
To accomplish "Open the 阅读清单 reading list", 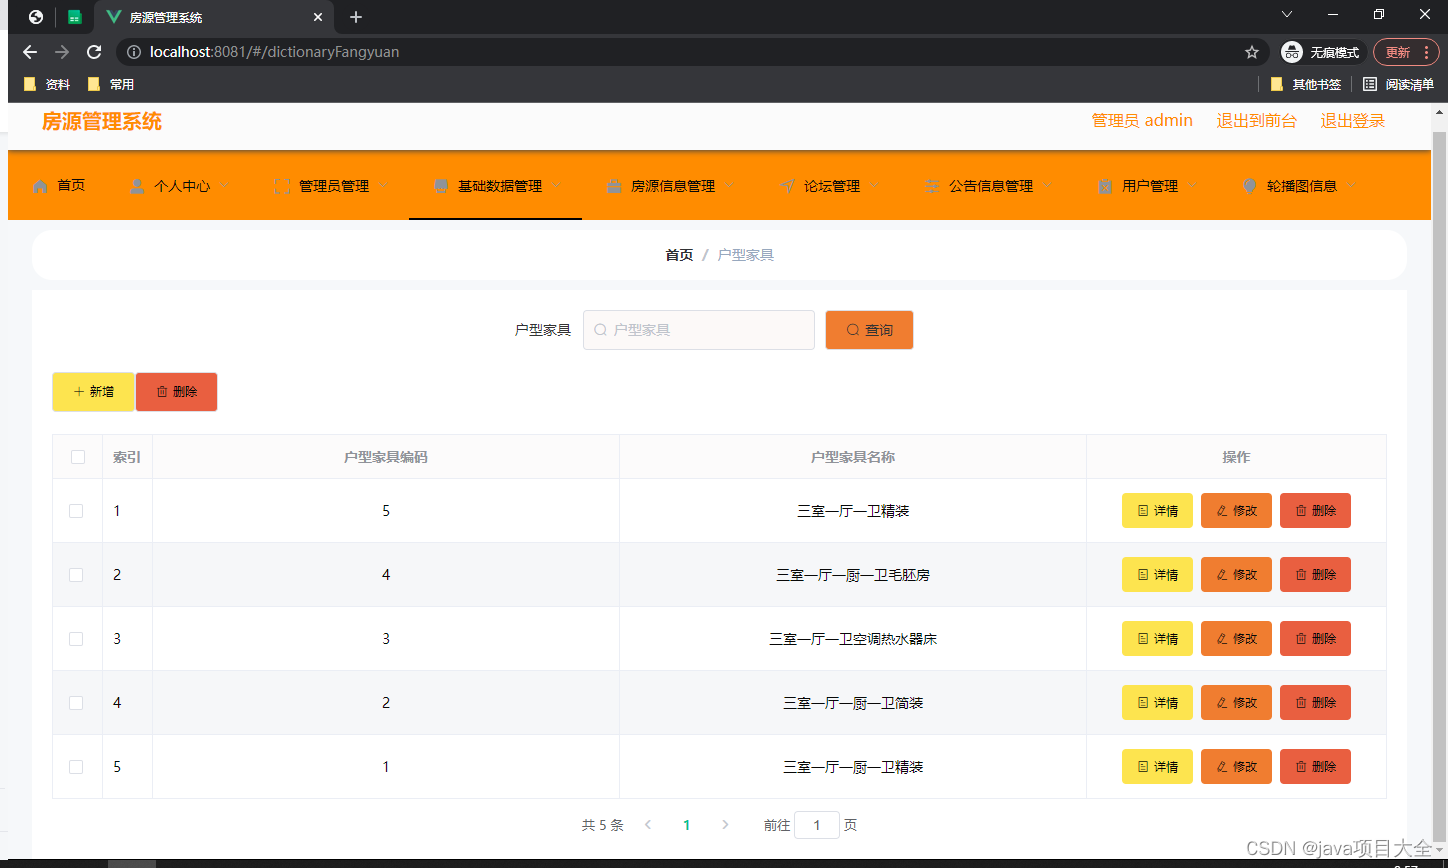I will coord(1398,84).
